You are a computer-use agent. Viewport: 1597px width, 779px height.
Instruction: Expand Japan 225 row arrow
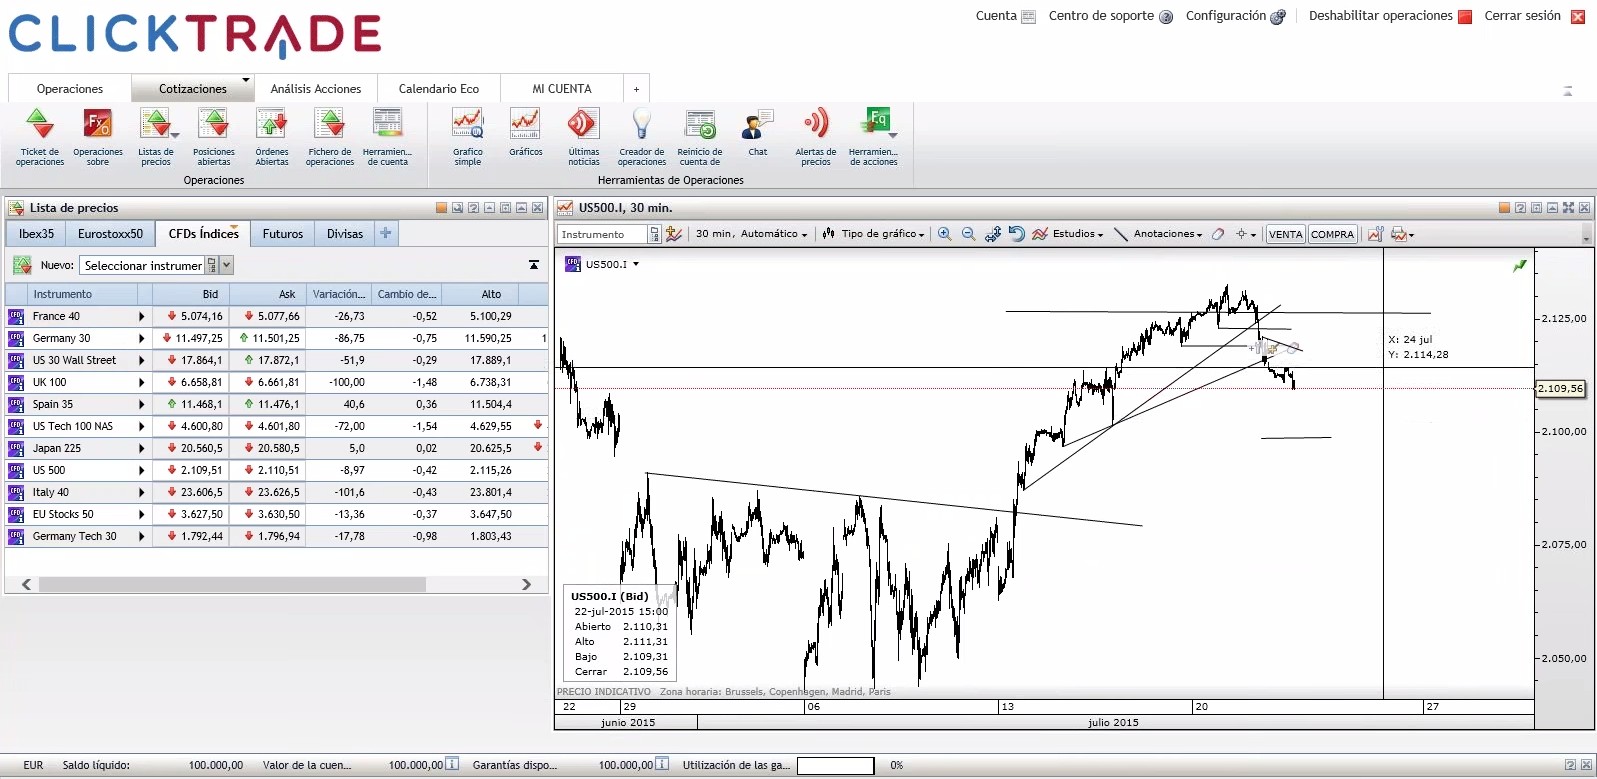pos(141,448)
